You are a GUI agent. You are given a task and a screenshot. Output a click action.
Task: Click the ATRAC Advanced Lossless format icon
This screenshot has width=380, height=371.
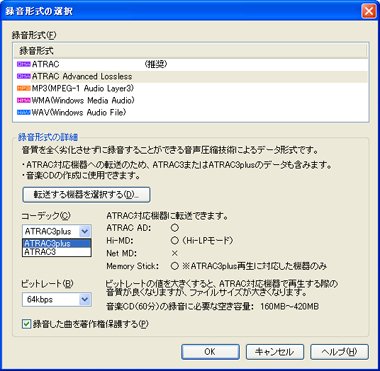tap(23, 76)
